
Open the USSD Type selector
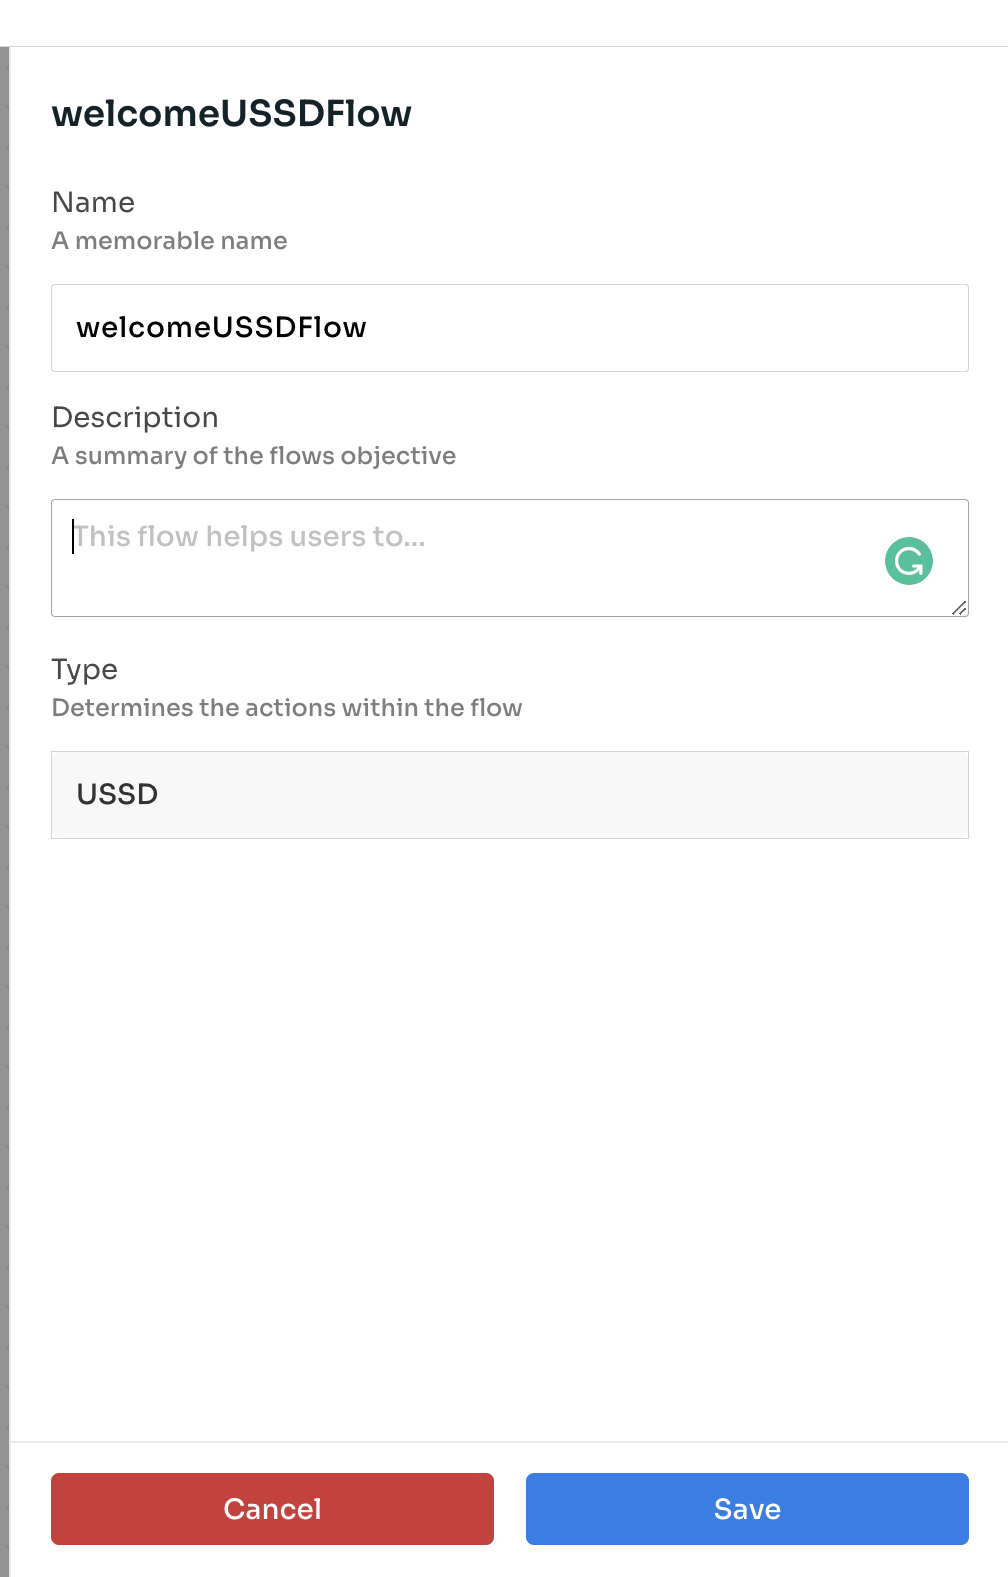coord(510,794)
